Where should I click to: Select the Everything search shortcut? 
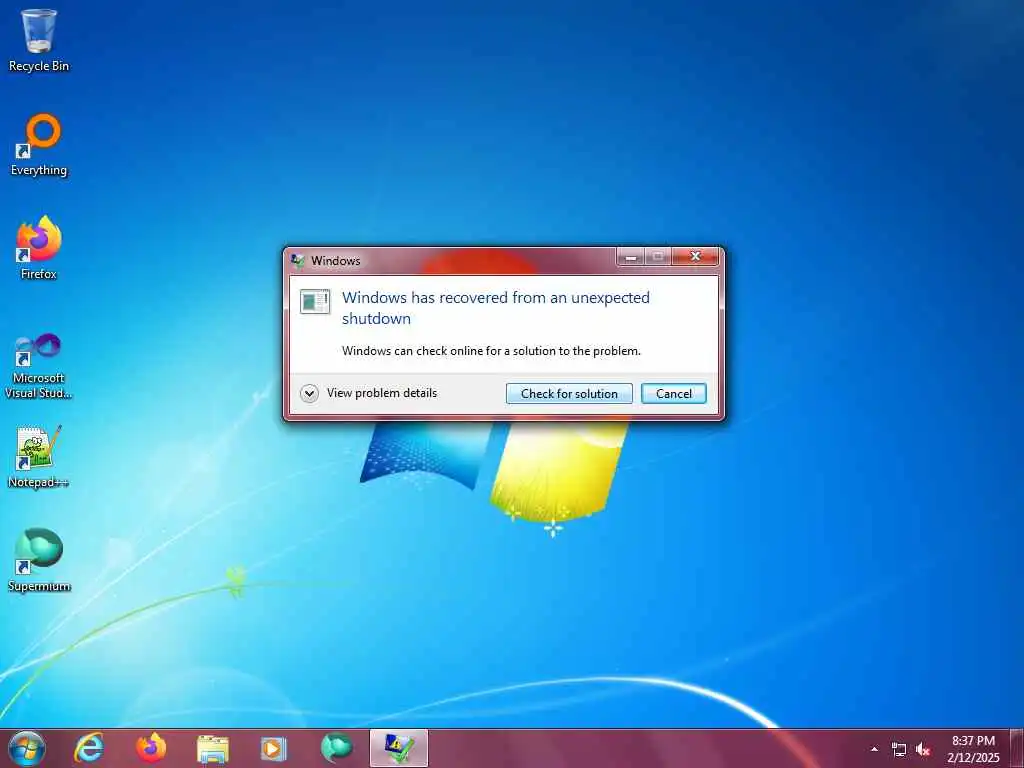click(39, 145)
